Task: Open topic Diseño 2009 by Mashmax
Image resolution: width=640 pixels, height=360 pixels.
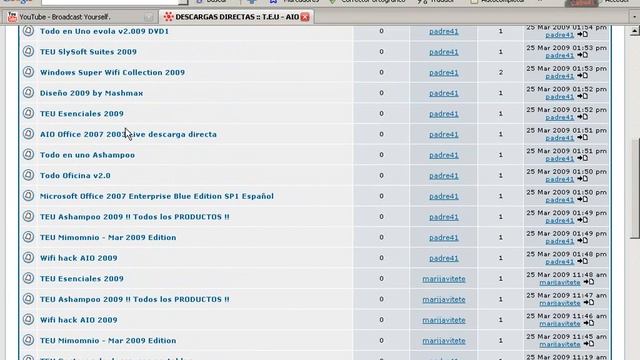Action: click(x=91, y=93)
